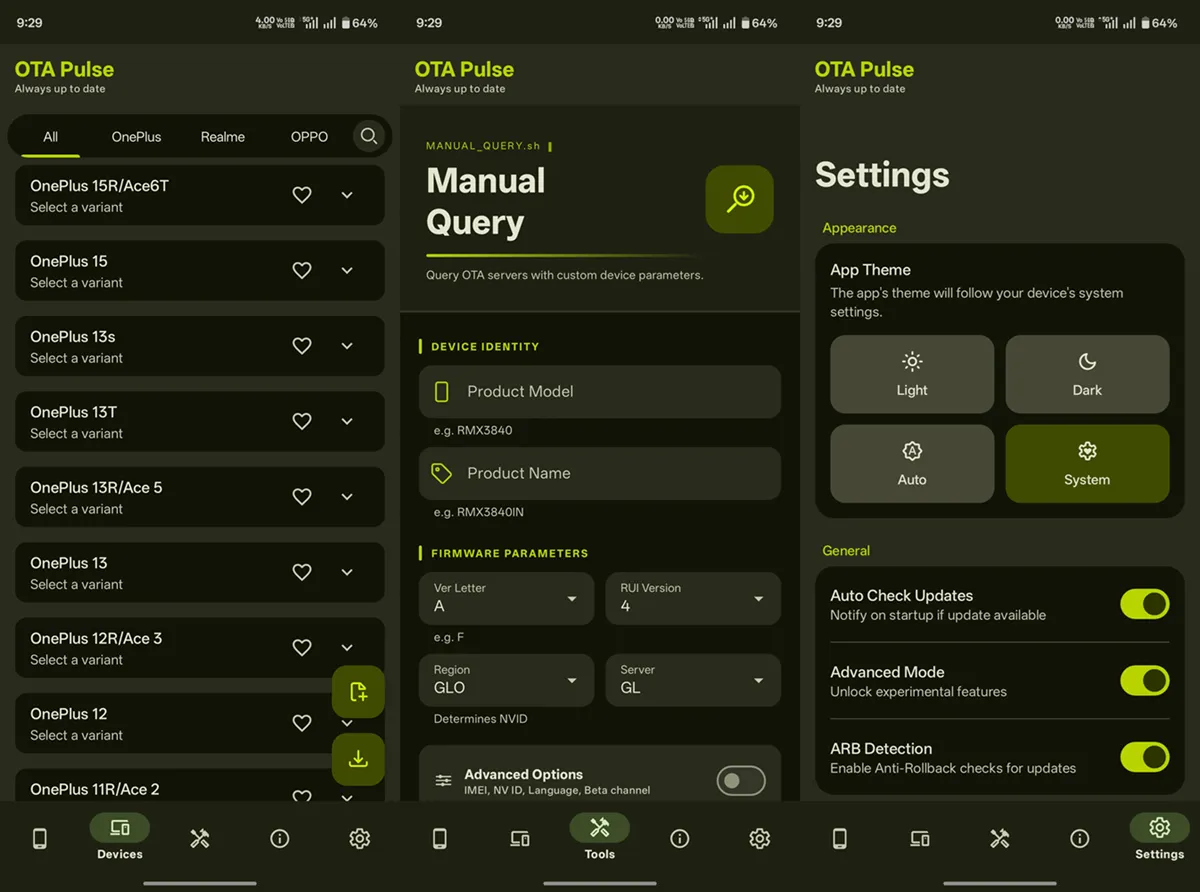This screenshot has width=1200, height=892.
Task: Open devices icon in Settings screen nav bar
Action: coord(920,839)
